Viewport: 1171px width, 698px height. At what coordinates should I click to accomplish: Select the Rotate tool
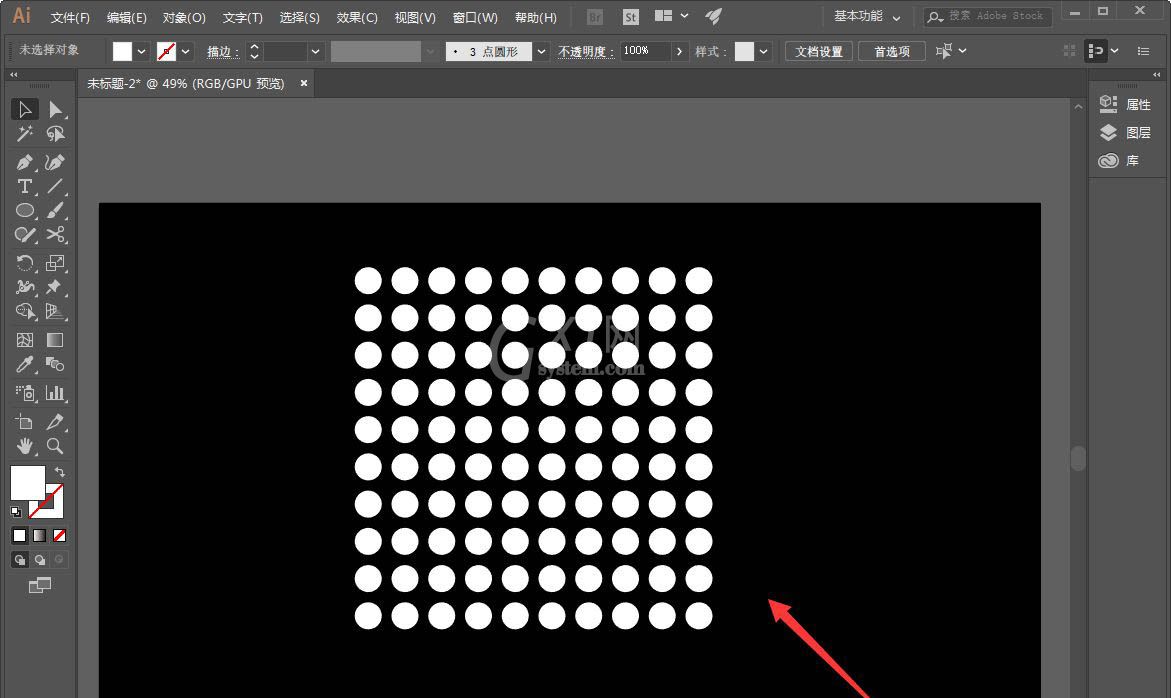click(x=25, y=263)
